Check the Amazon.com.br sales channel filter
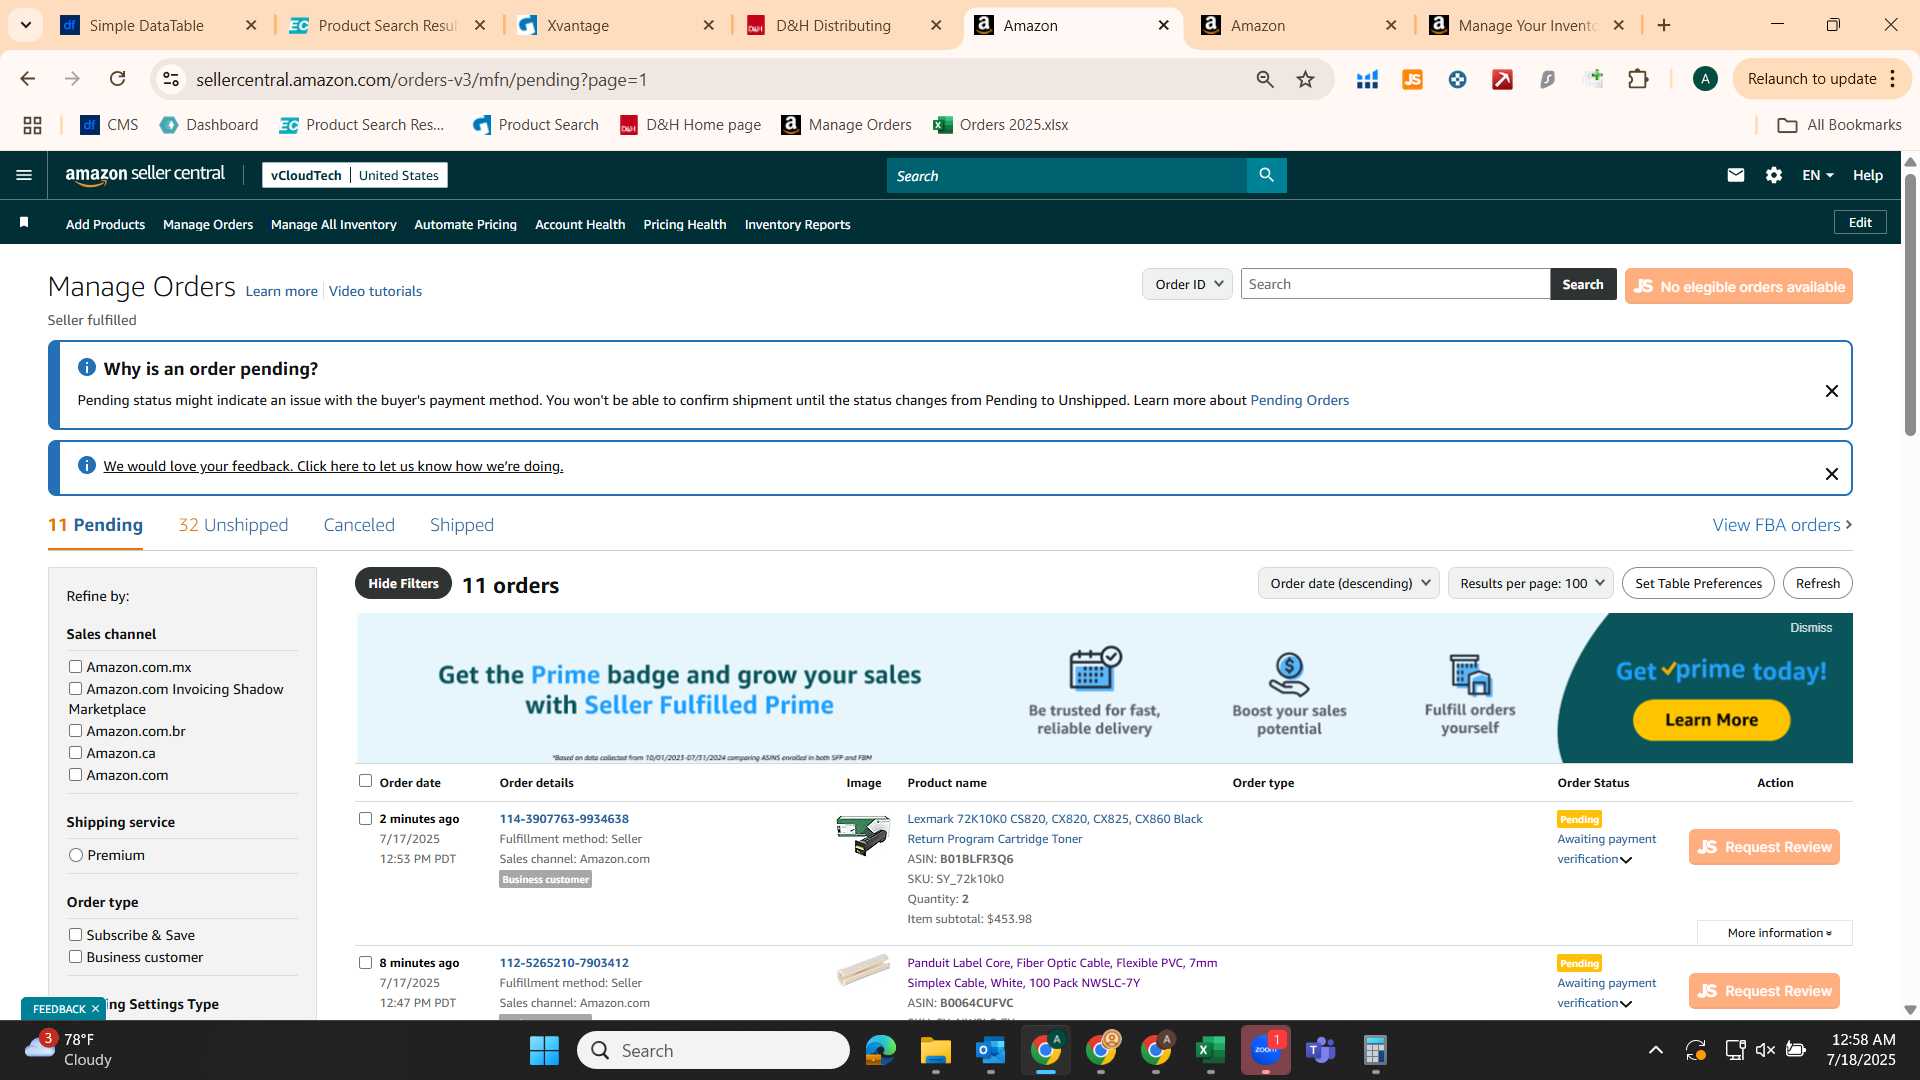 click(75, 730)
